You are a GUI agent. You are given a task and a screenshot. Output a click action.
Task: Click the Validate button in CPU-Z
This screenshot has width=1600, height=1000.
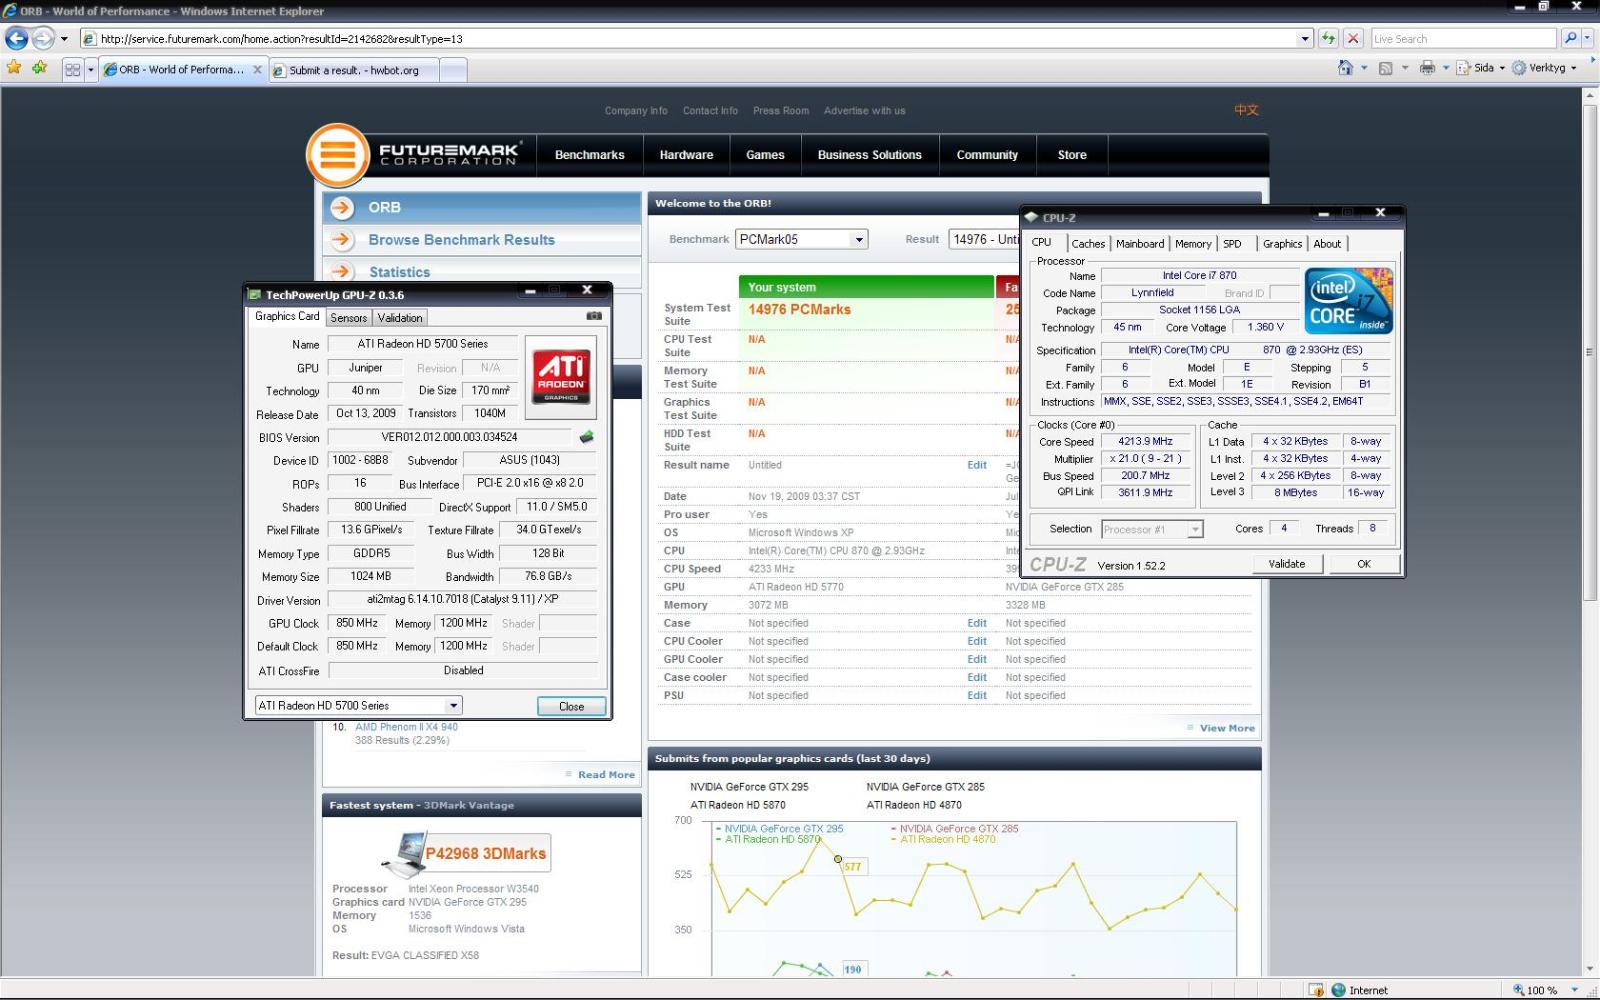pyautogui.click(x=1287, y=564)
